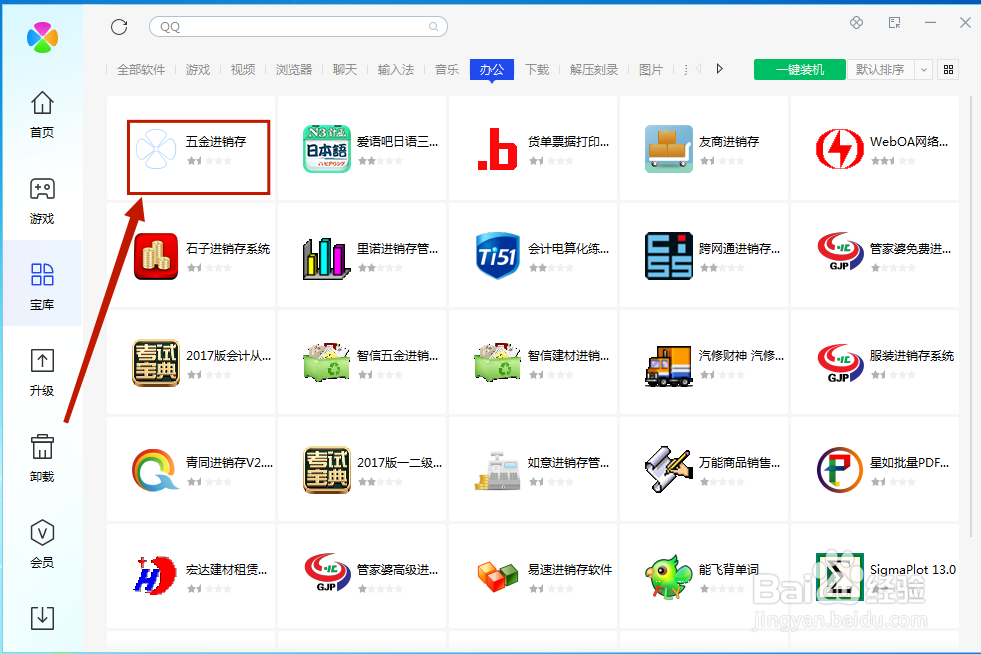Open 石子进销存系统 coin icon
This screenshot has height=654, width=981.
click(156, 256)
